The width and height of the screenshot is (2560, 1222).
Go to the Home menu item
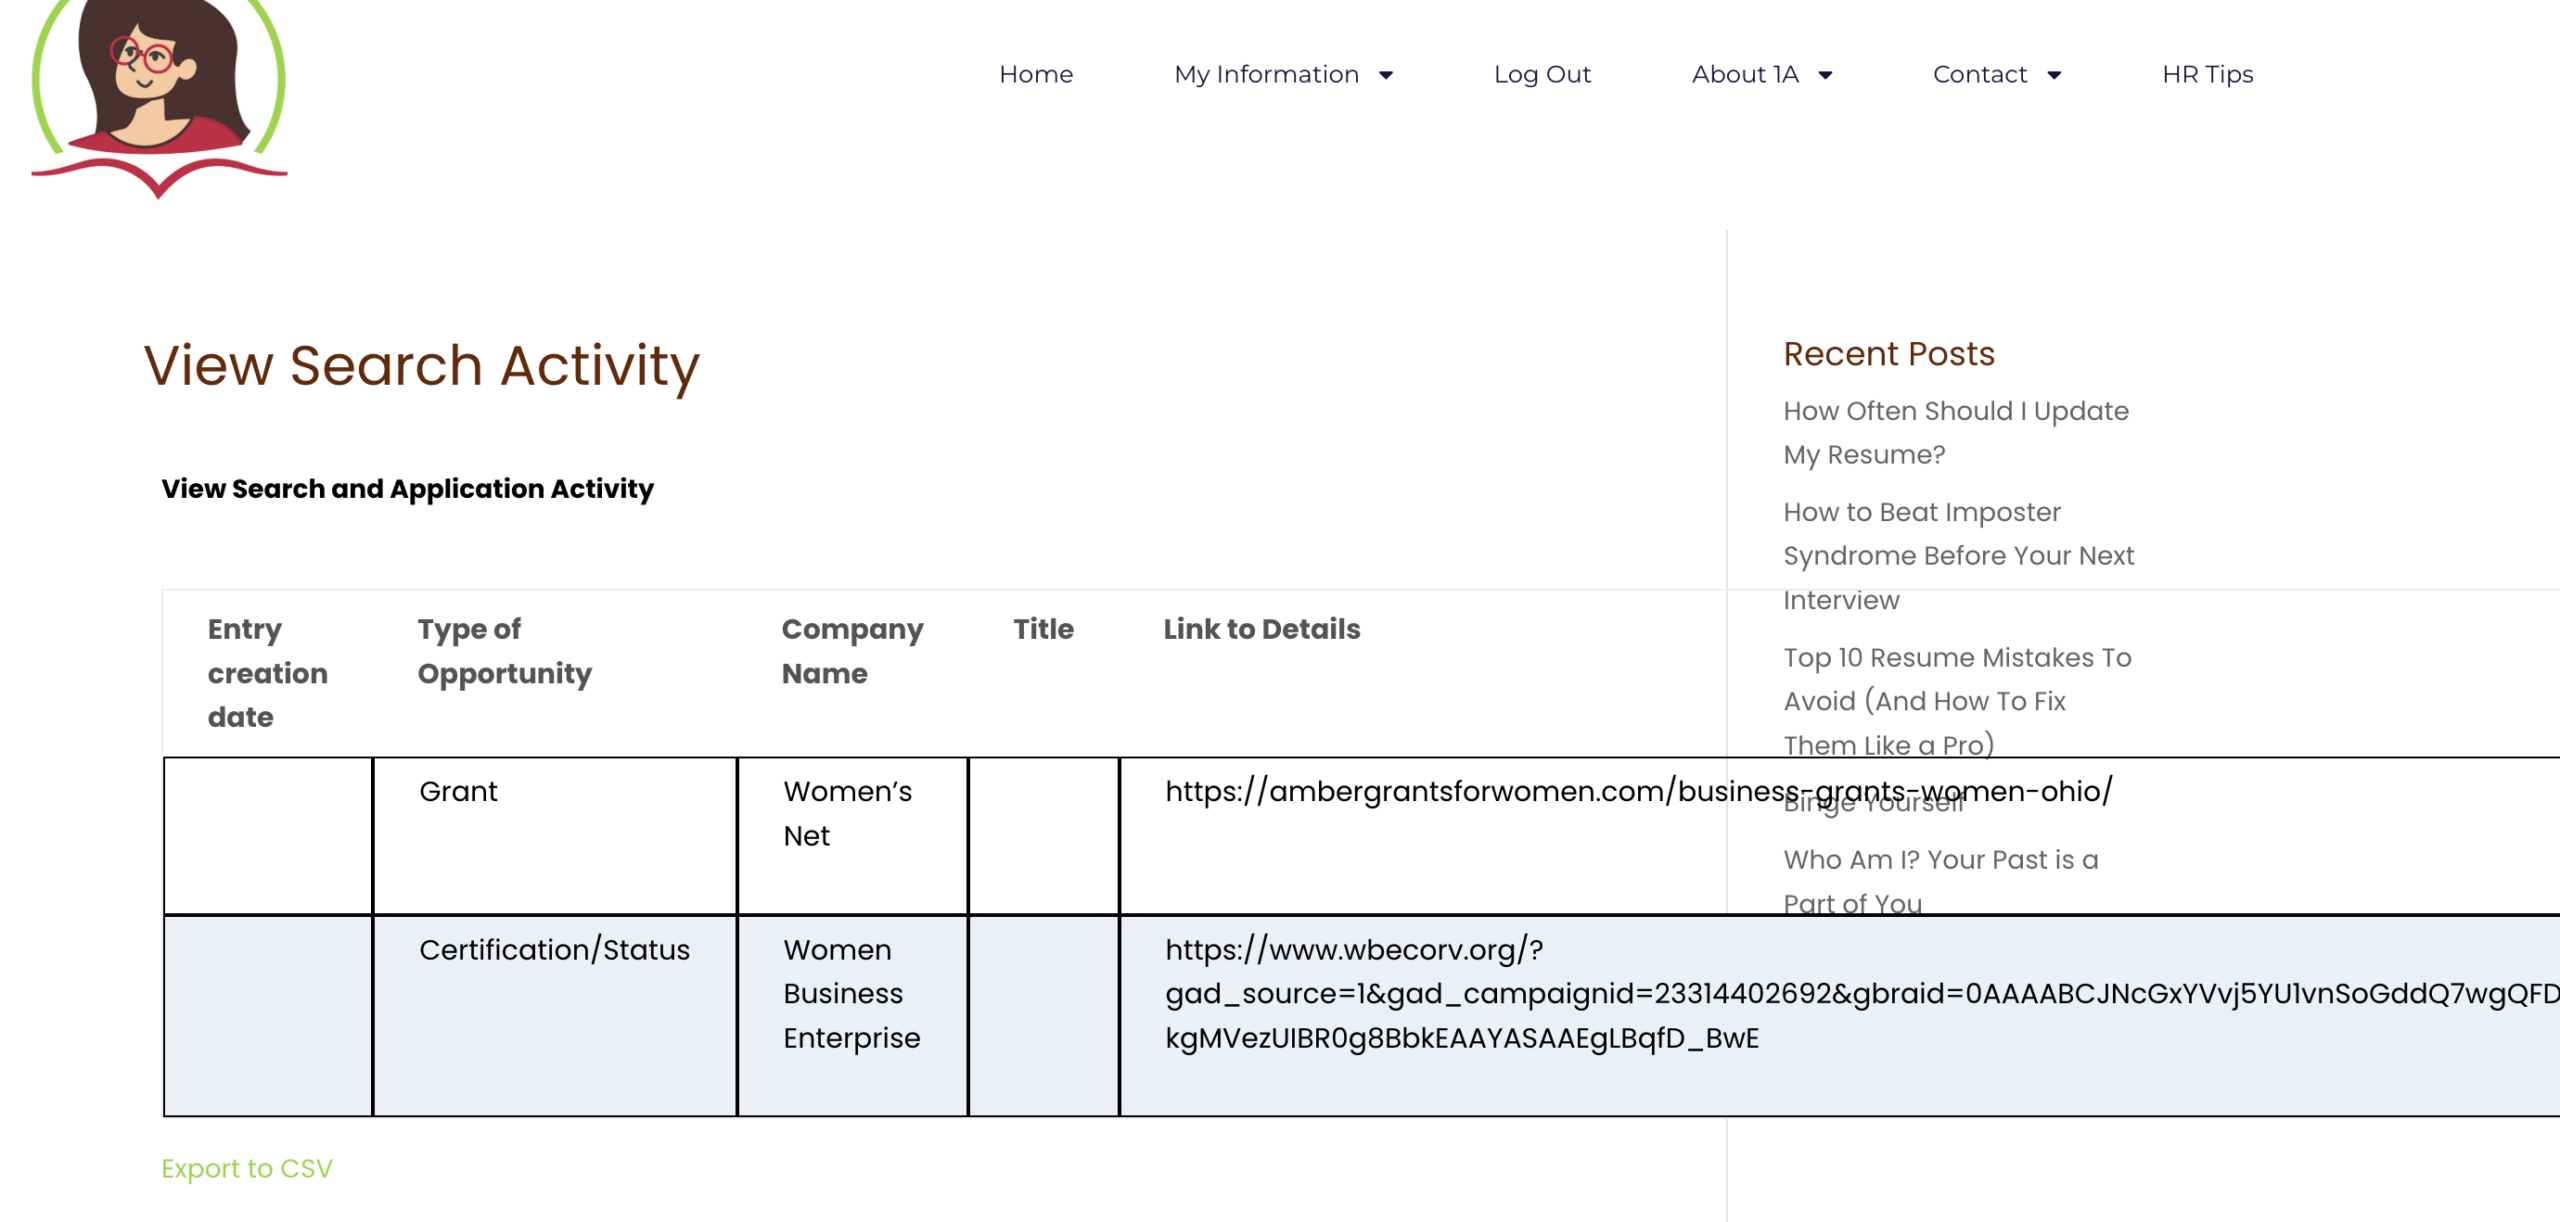click(x=1035, y=74)
